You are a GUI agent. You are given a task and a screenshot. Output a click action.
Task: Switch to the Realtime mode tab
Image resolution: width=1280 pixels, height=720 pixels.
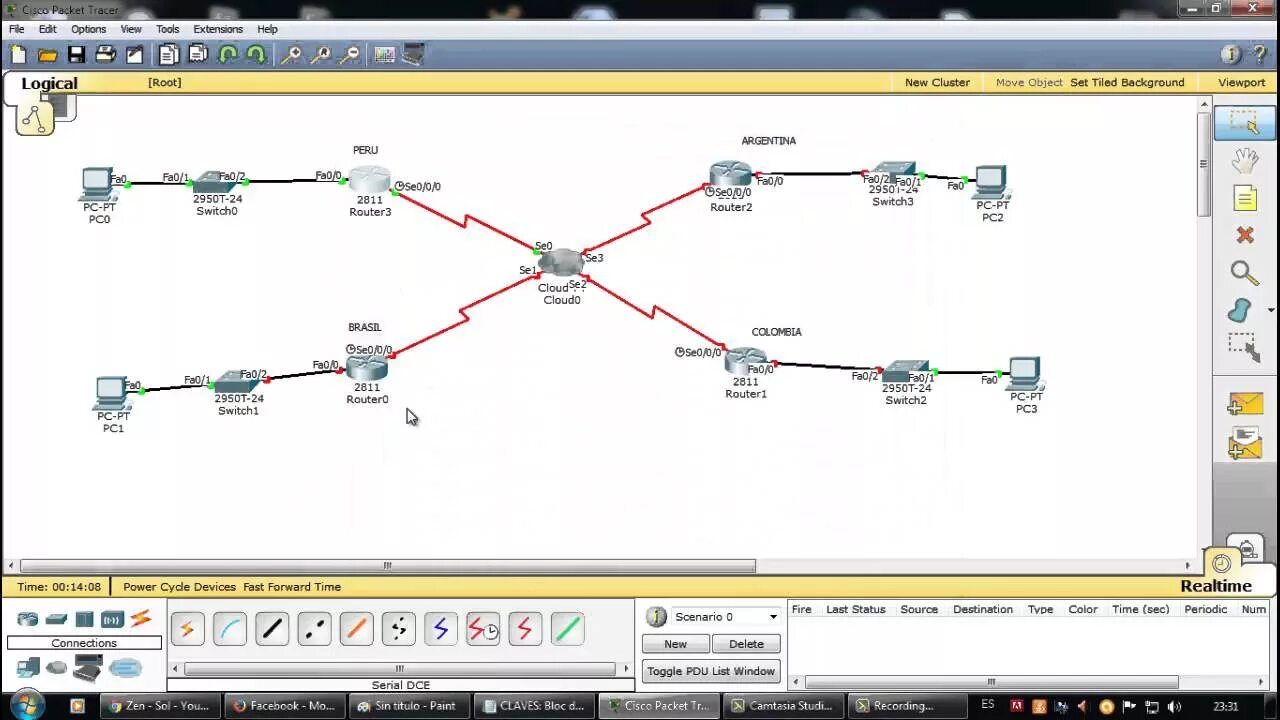tap(1216, 586)
